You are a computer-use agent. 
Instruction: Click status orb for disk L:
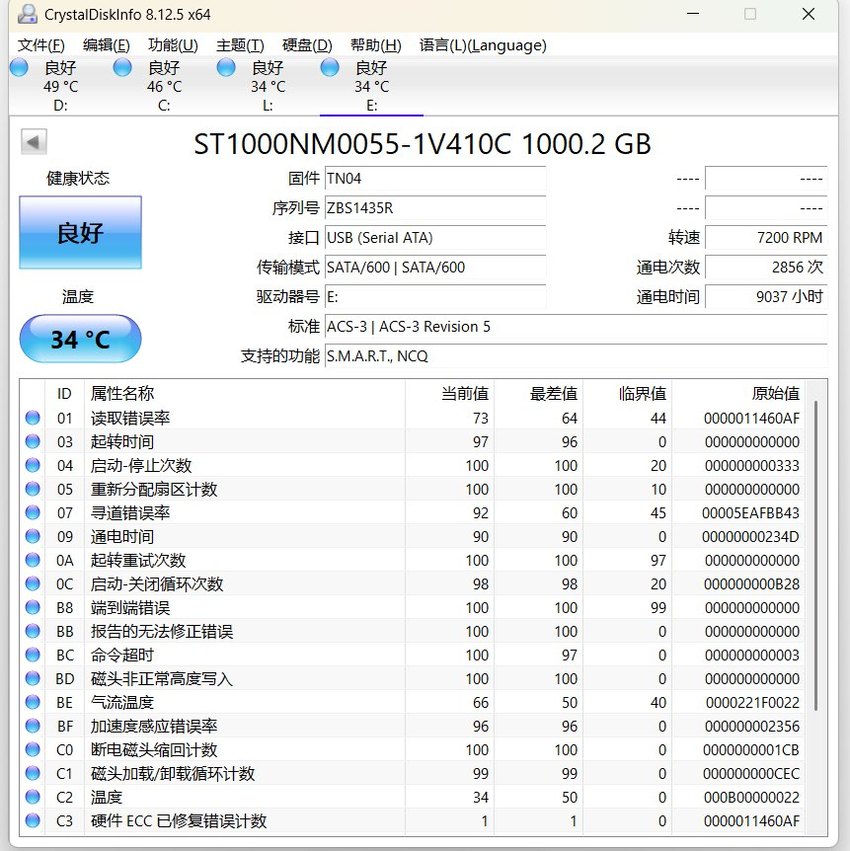pos(226,68)
